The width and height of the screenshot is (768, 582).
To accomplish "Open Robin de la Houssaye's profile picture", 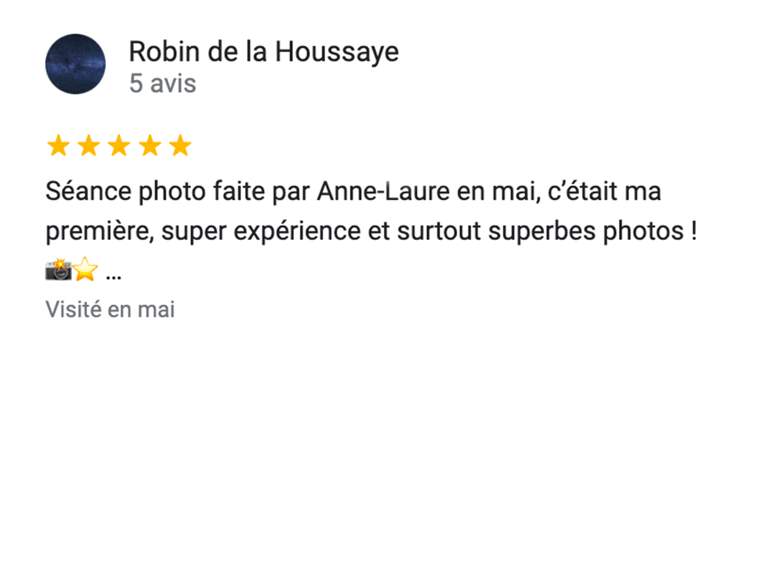I will [x=75, y=64].
